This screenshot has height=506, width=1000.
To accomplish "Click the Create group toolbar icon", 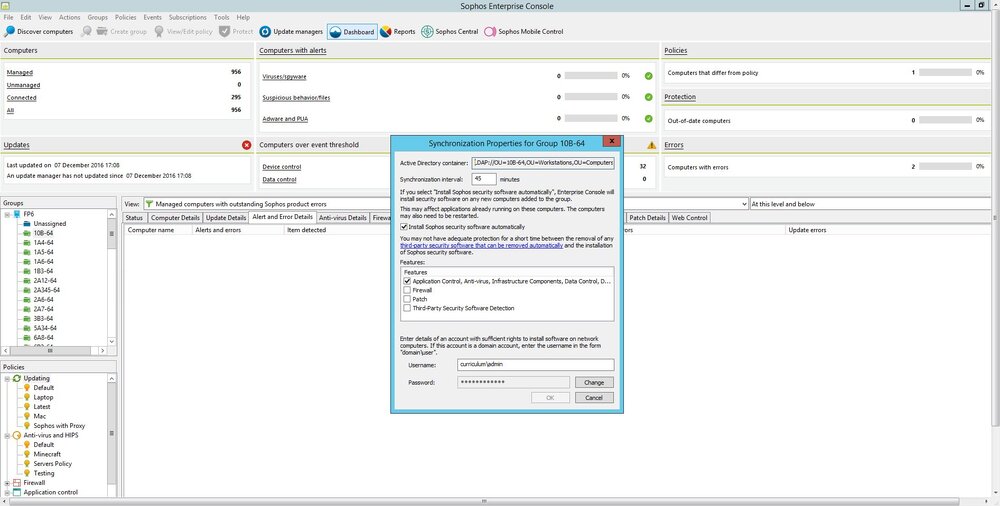I will pyautogui.click(x=102, y=31).
